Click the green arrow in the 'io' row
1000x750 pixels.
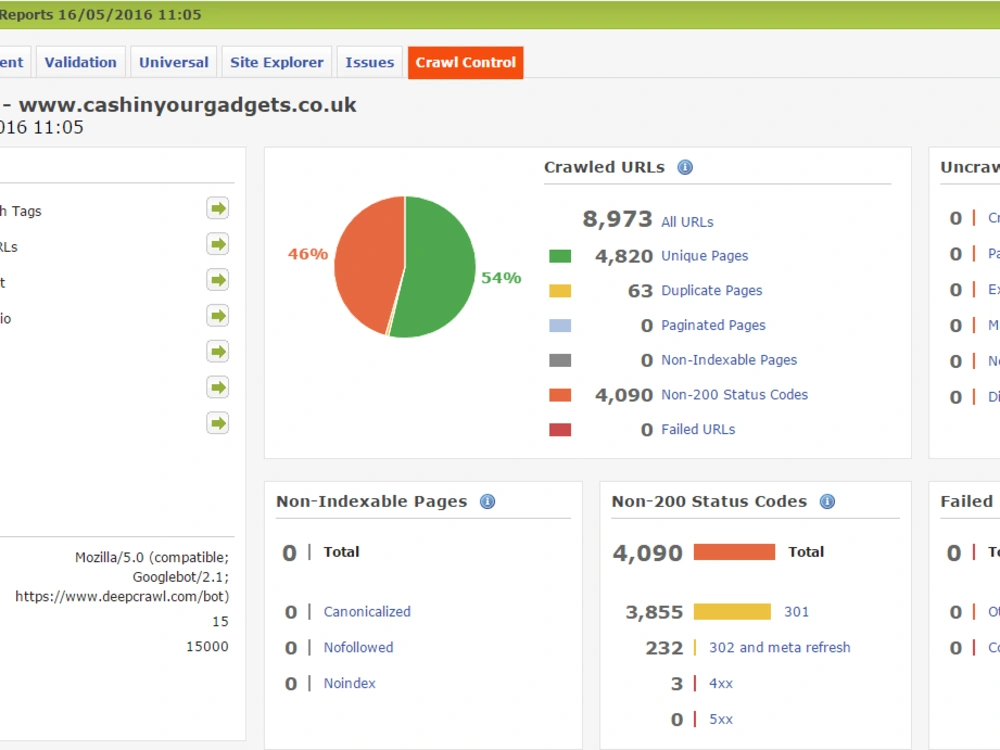217,316
